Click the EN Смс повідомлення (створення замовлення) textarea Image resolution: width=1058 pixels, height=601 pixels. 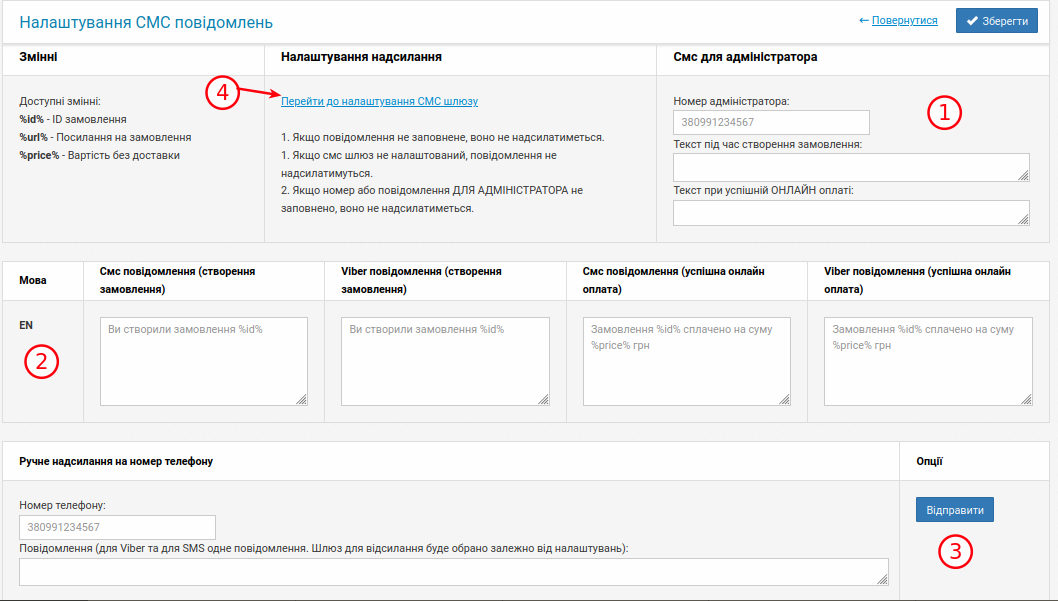tap(204, 362)
